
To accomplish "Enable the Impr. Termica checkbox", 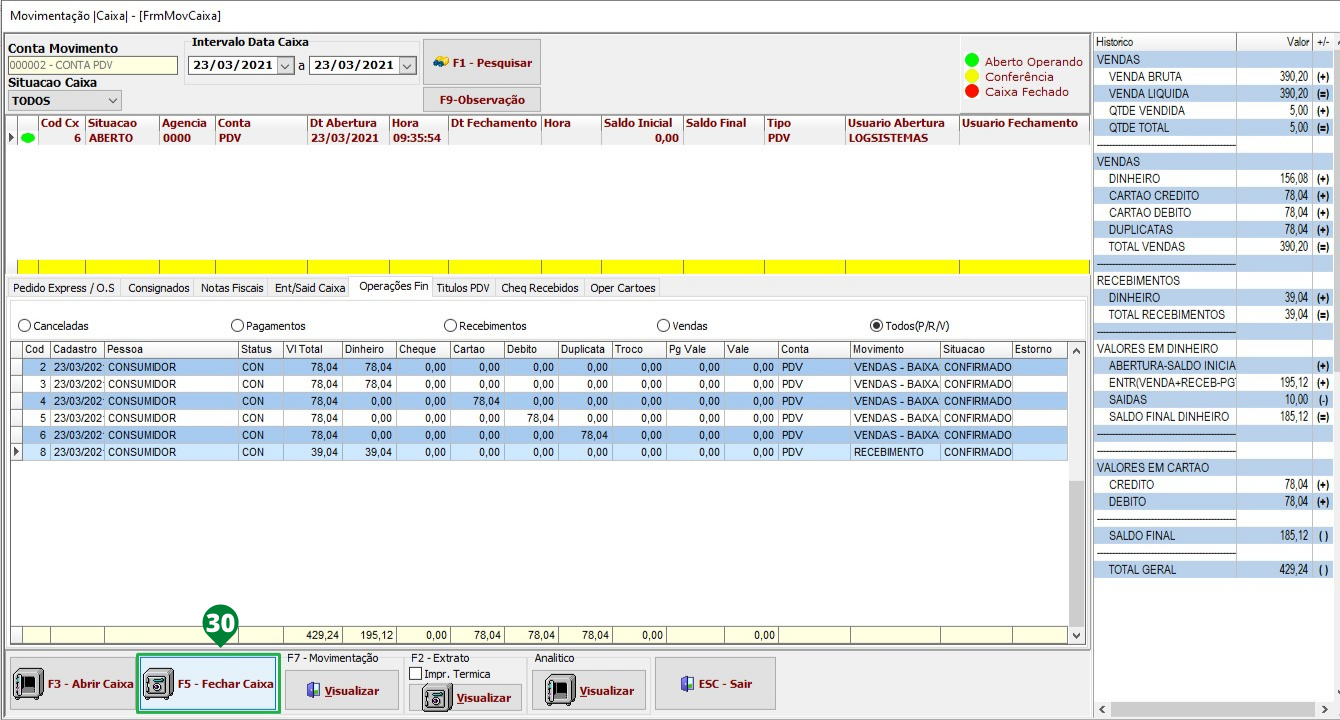I will pos(415,674).
